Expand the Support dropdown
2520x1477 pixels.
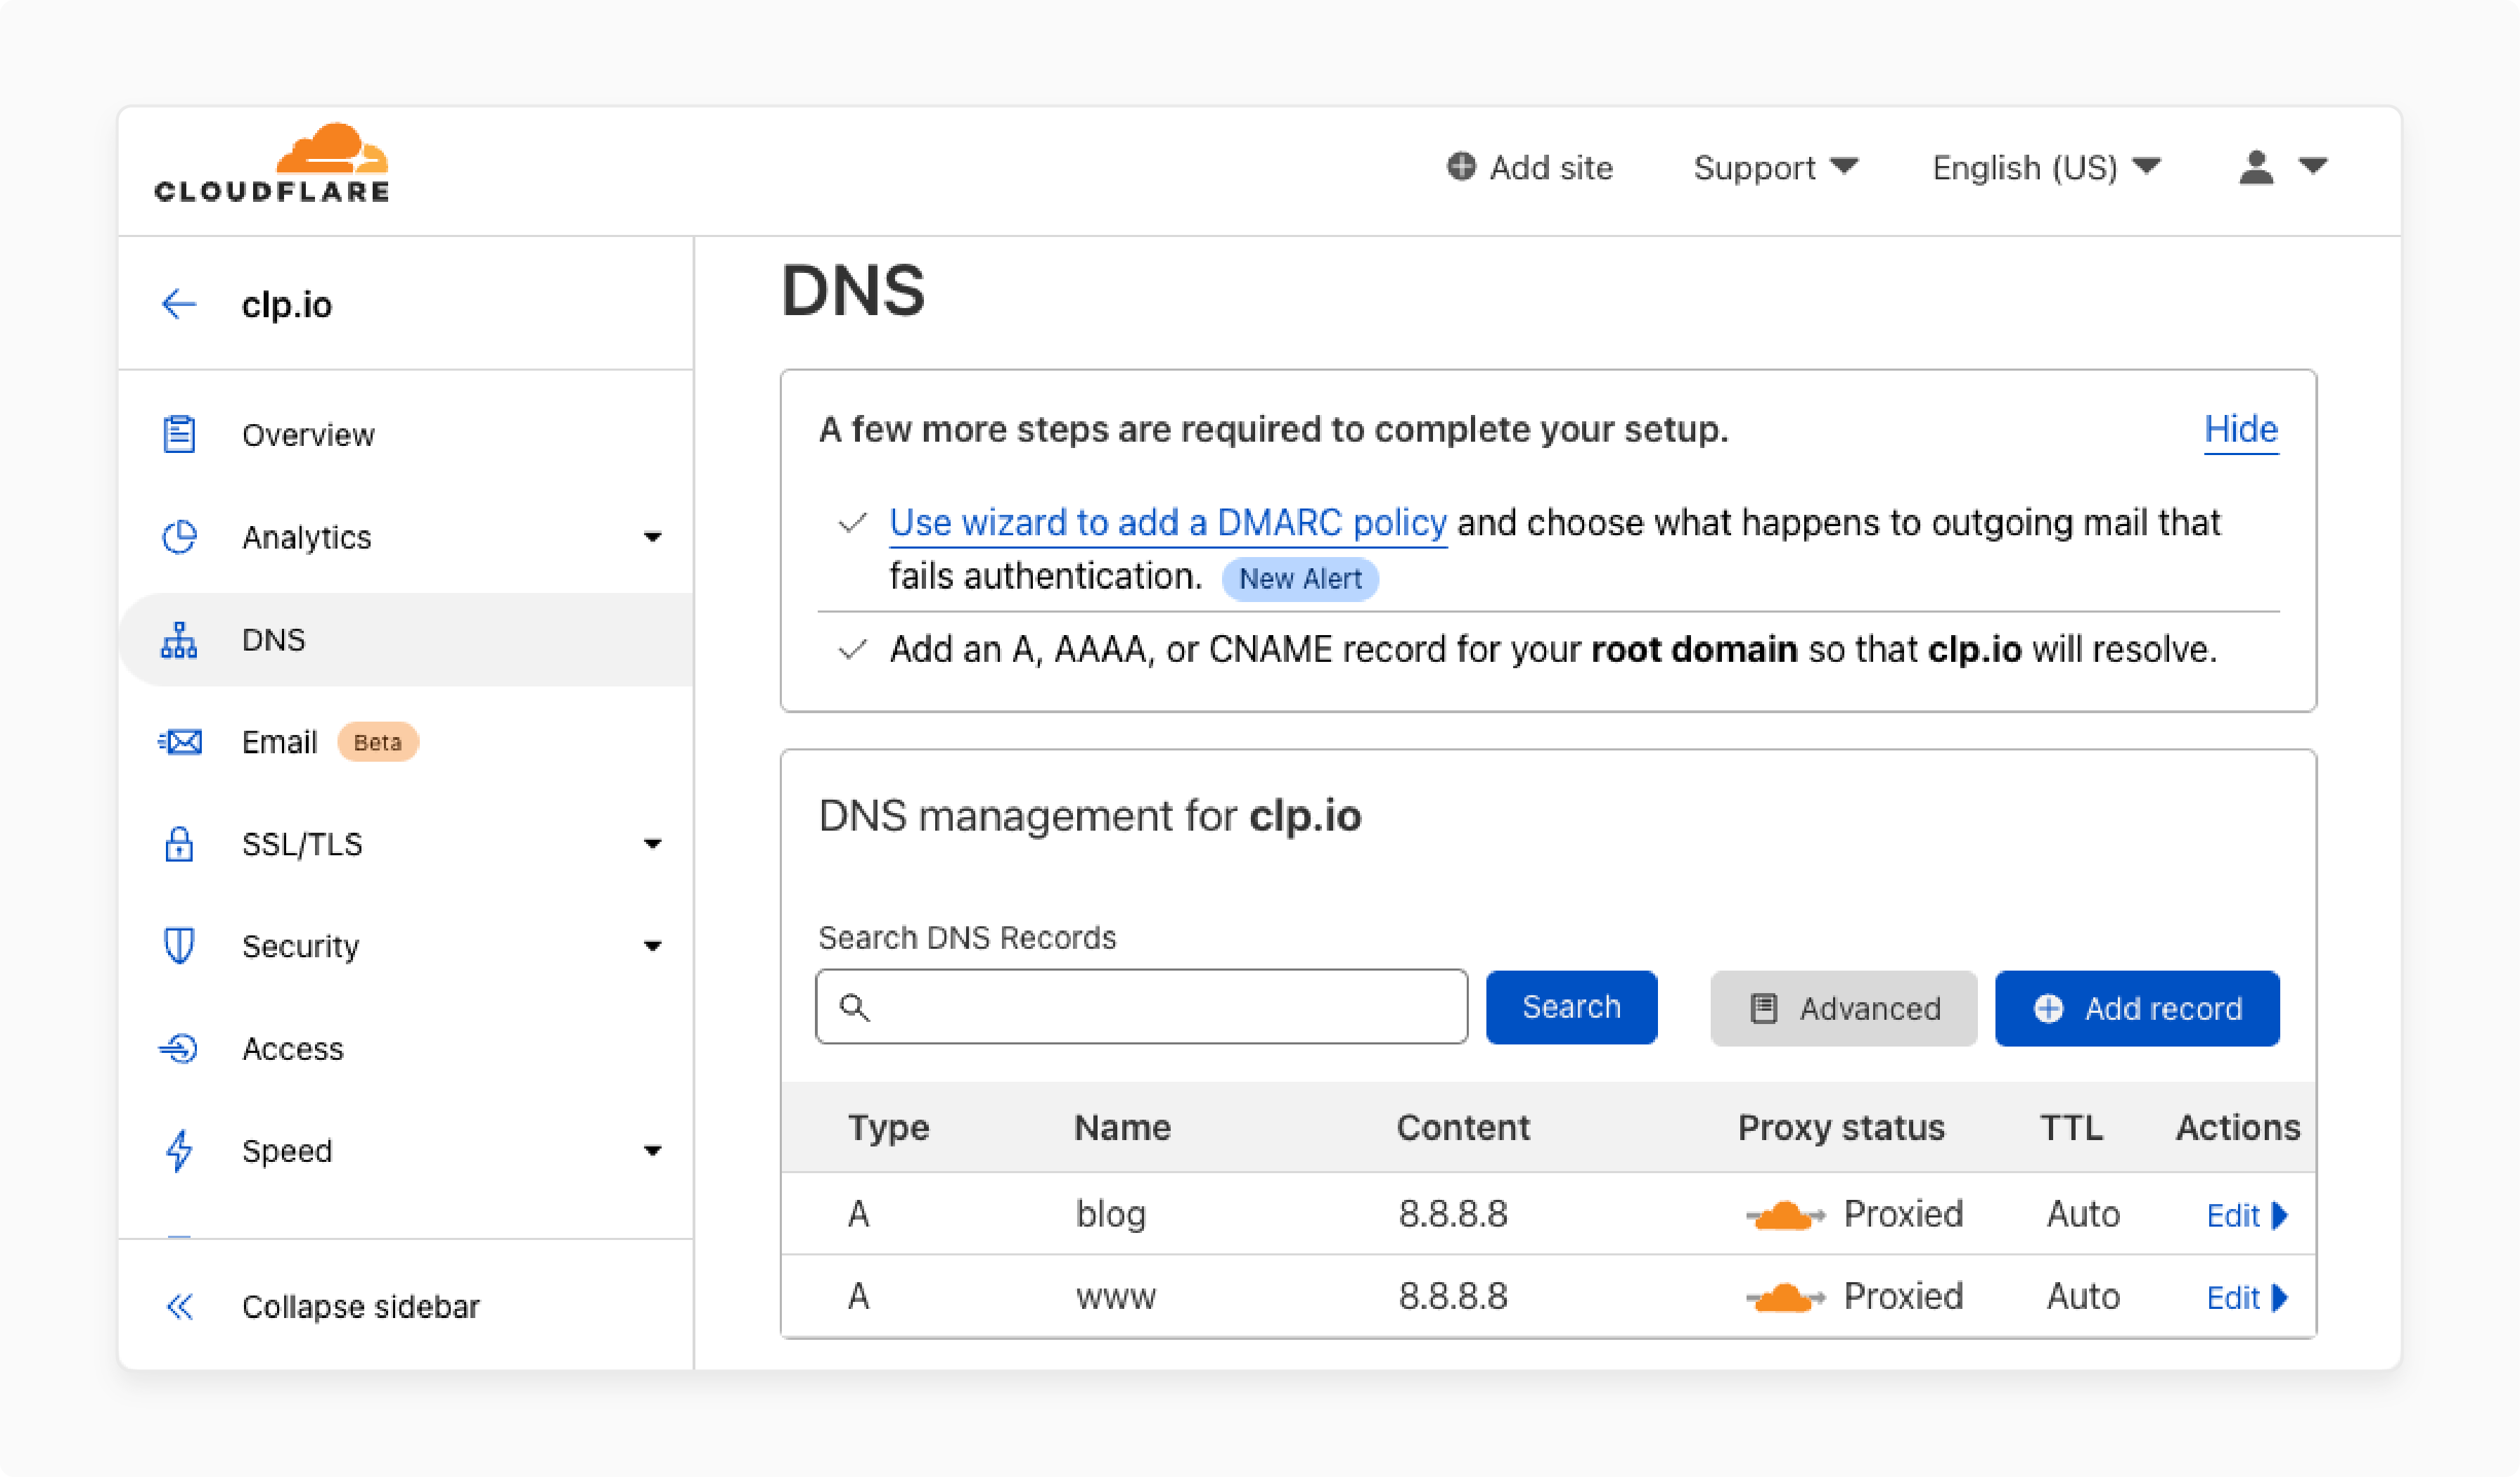coord(1775,167)
